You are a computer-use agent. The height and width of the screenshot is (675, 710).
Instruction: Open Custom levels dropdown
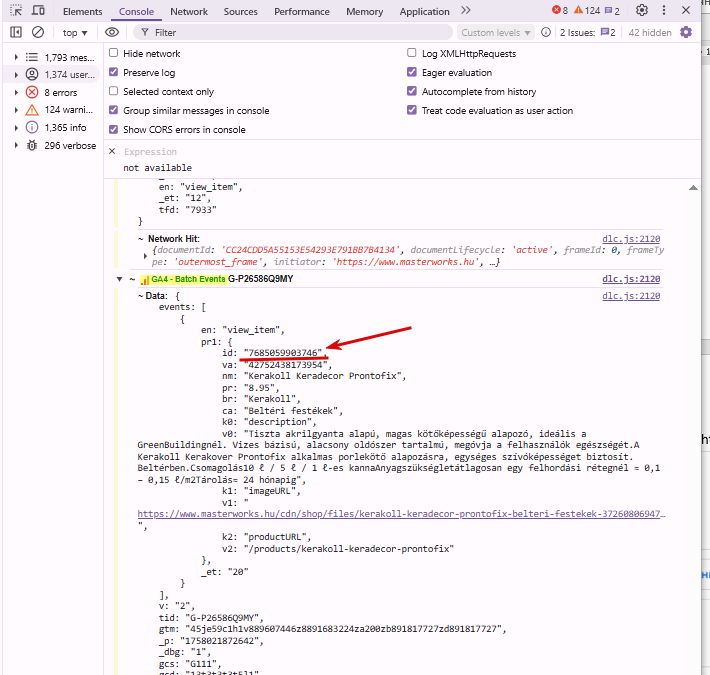[x=496, y=33]
